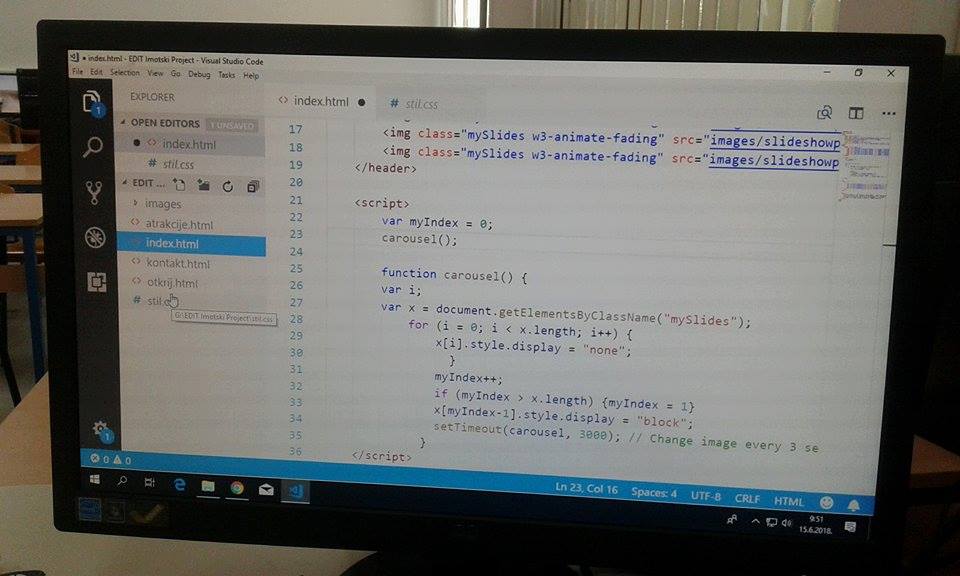Open the Extensions view
The image size is (960, 576).
(96, 282)
